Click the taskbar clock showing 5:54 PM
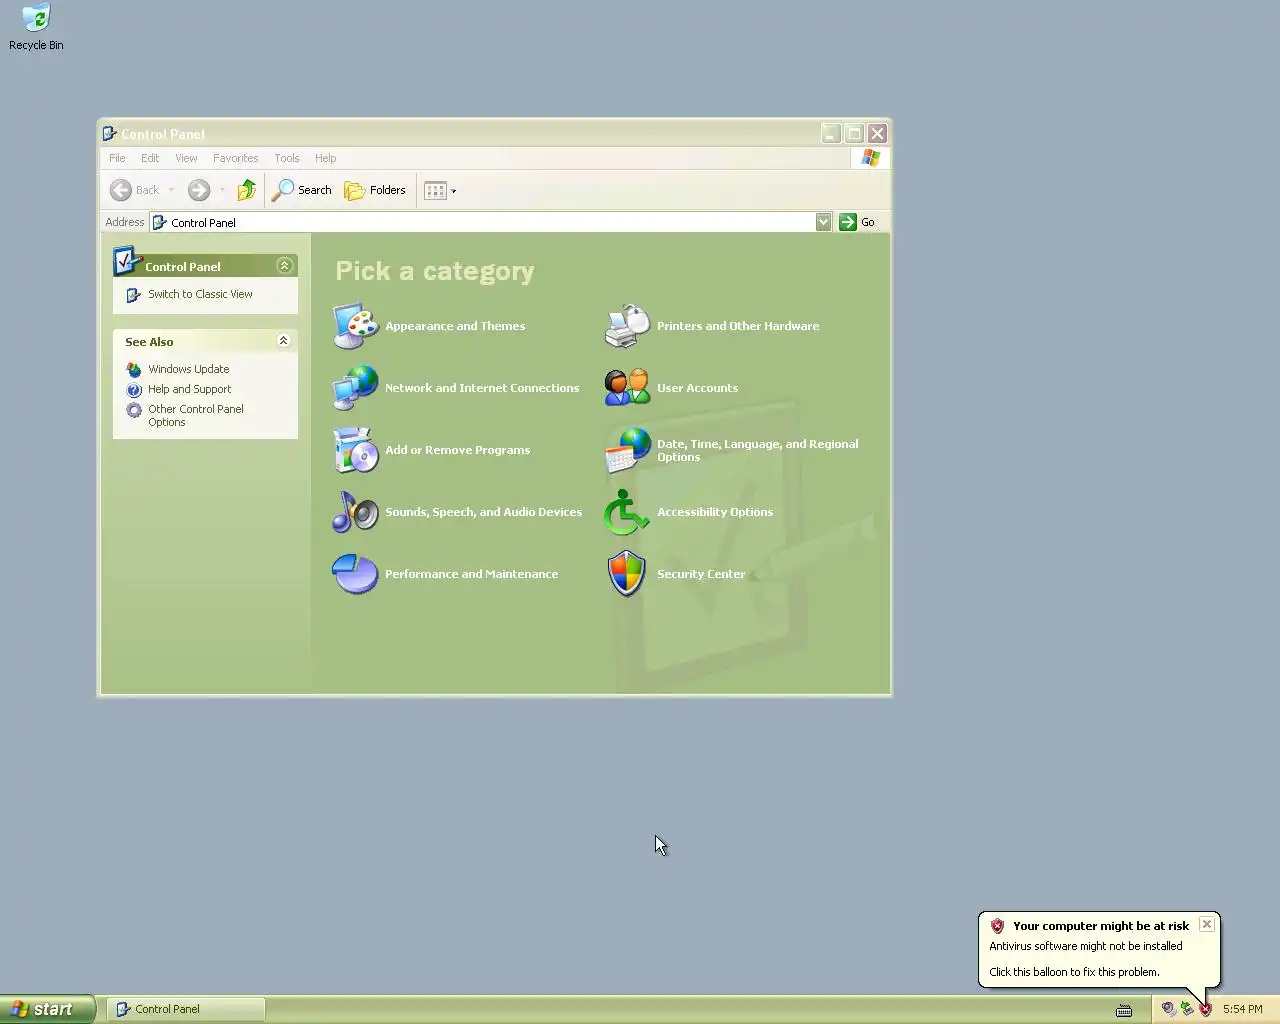This screenshot has width=1280, height=1024. pyautogui.click(x=1242, y=1009)
